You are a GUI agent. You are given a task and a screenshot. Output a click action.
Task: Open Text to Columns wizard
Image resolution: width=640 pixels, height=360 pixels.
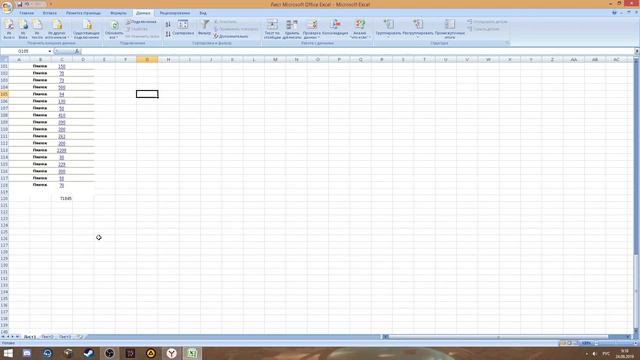tap(272, 30)
